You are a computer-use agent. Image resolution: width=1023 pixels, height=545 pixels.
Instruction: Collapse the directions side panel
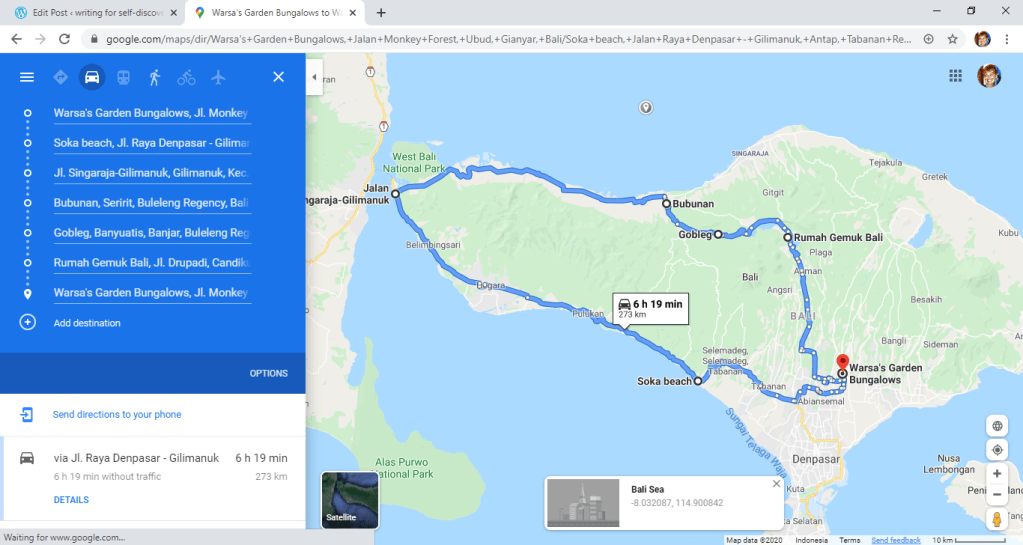tap(314, 77)
